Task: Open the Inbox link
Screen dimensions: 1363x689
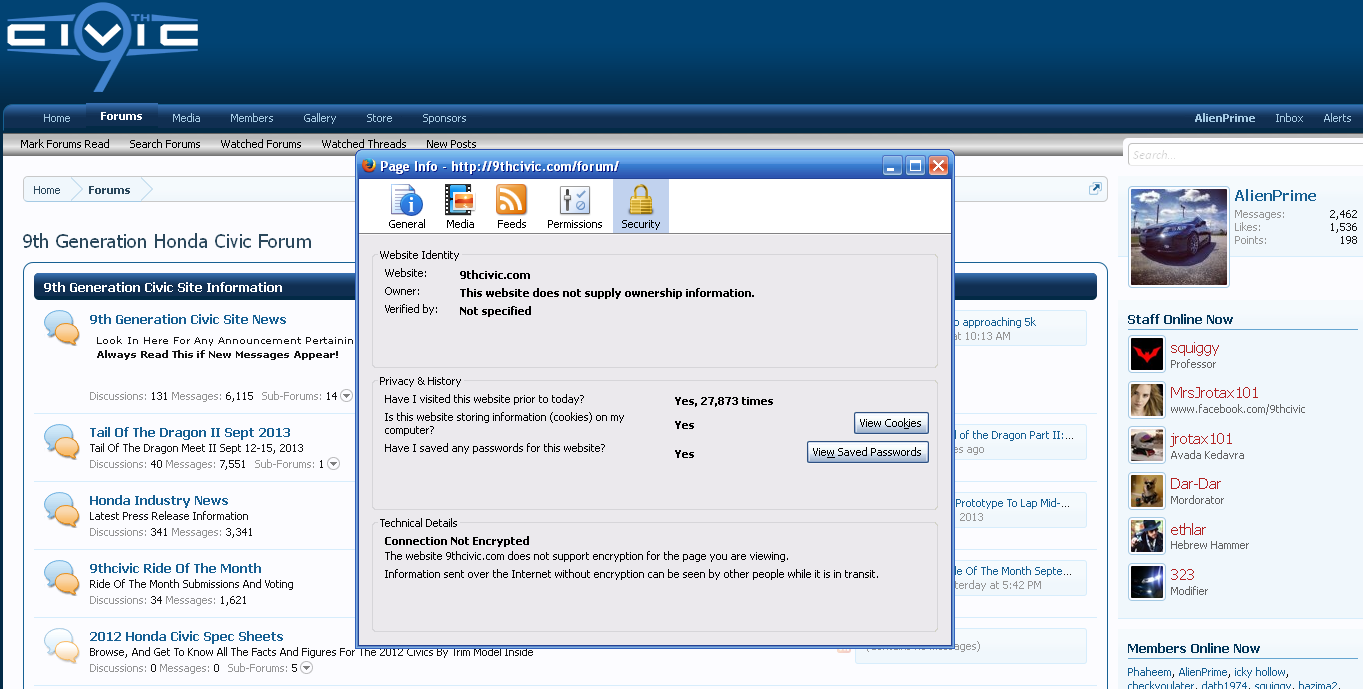Action: pyautogui.click(x=1289, y=118)
